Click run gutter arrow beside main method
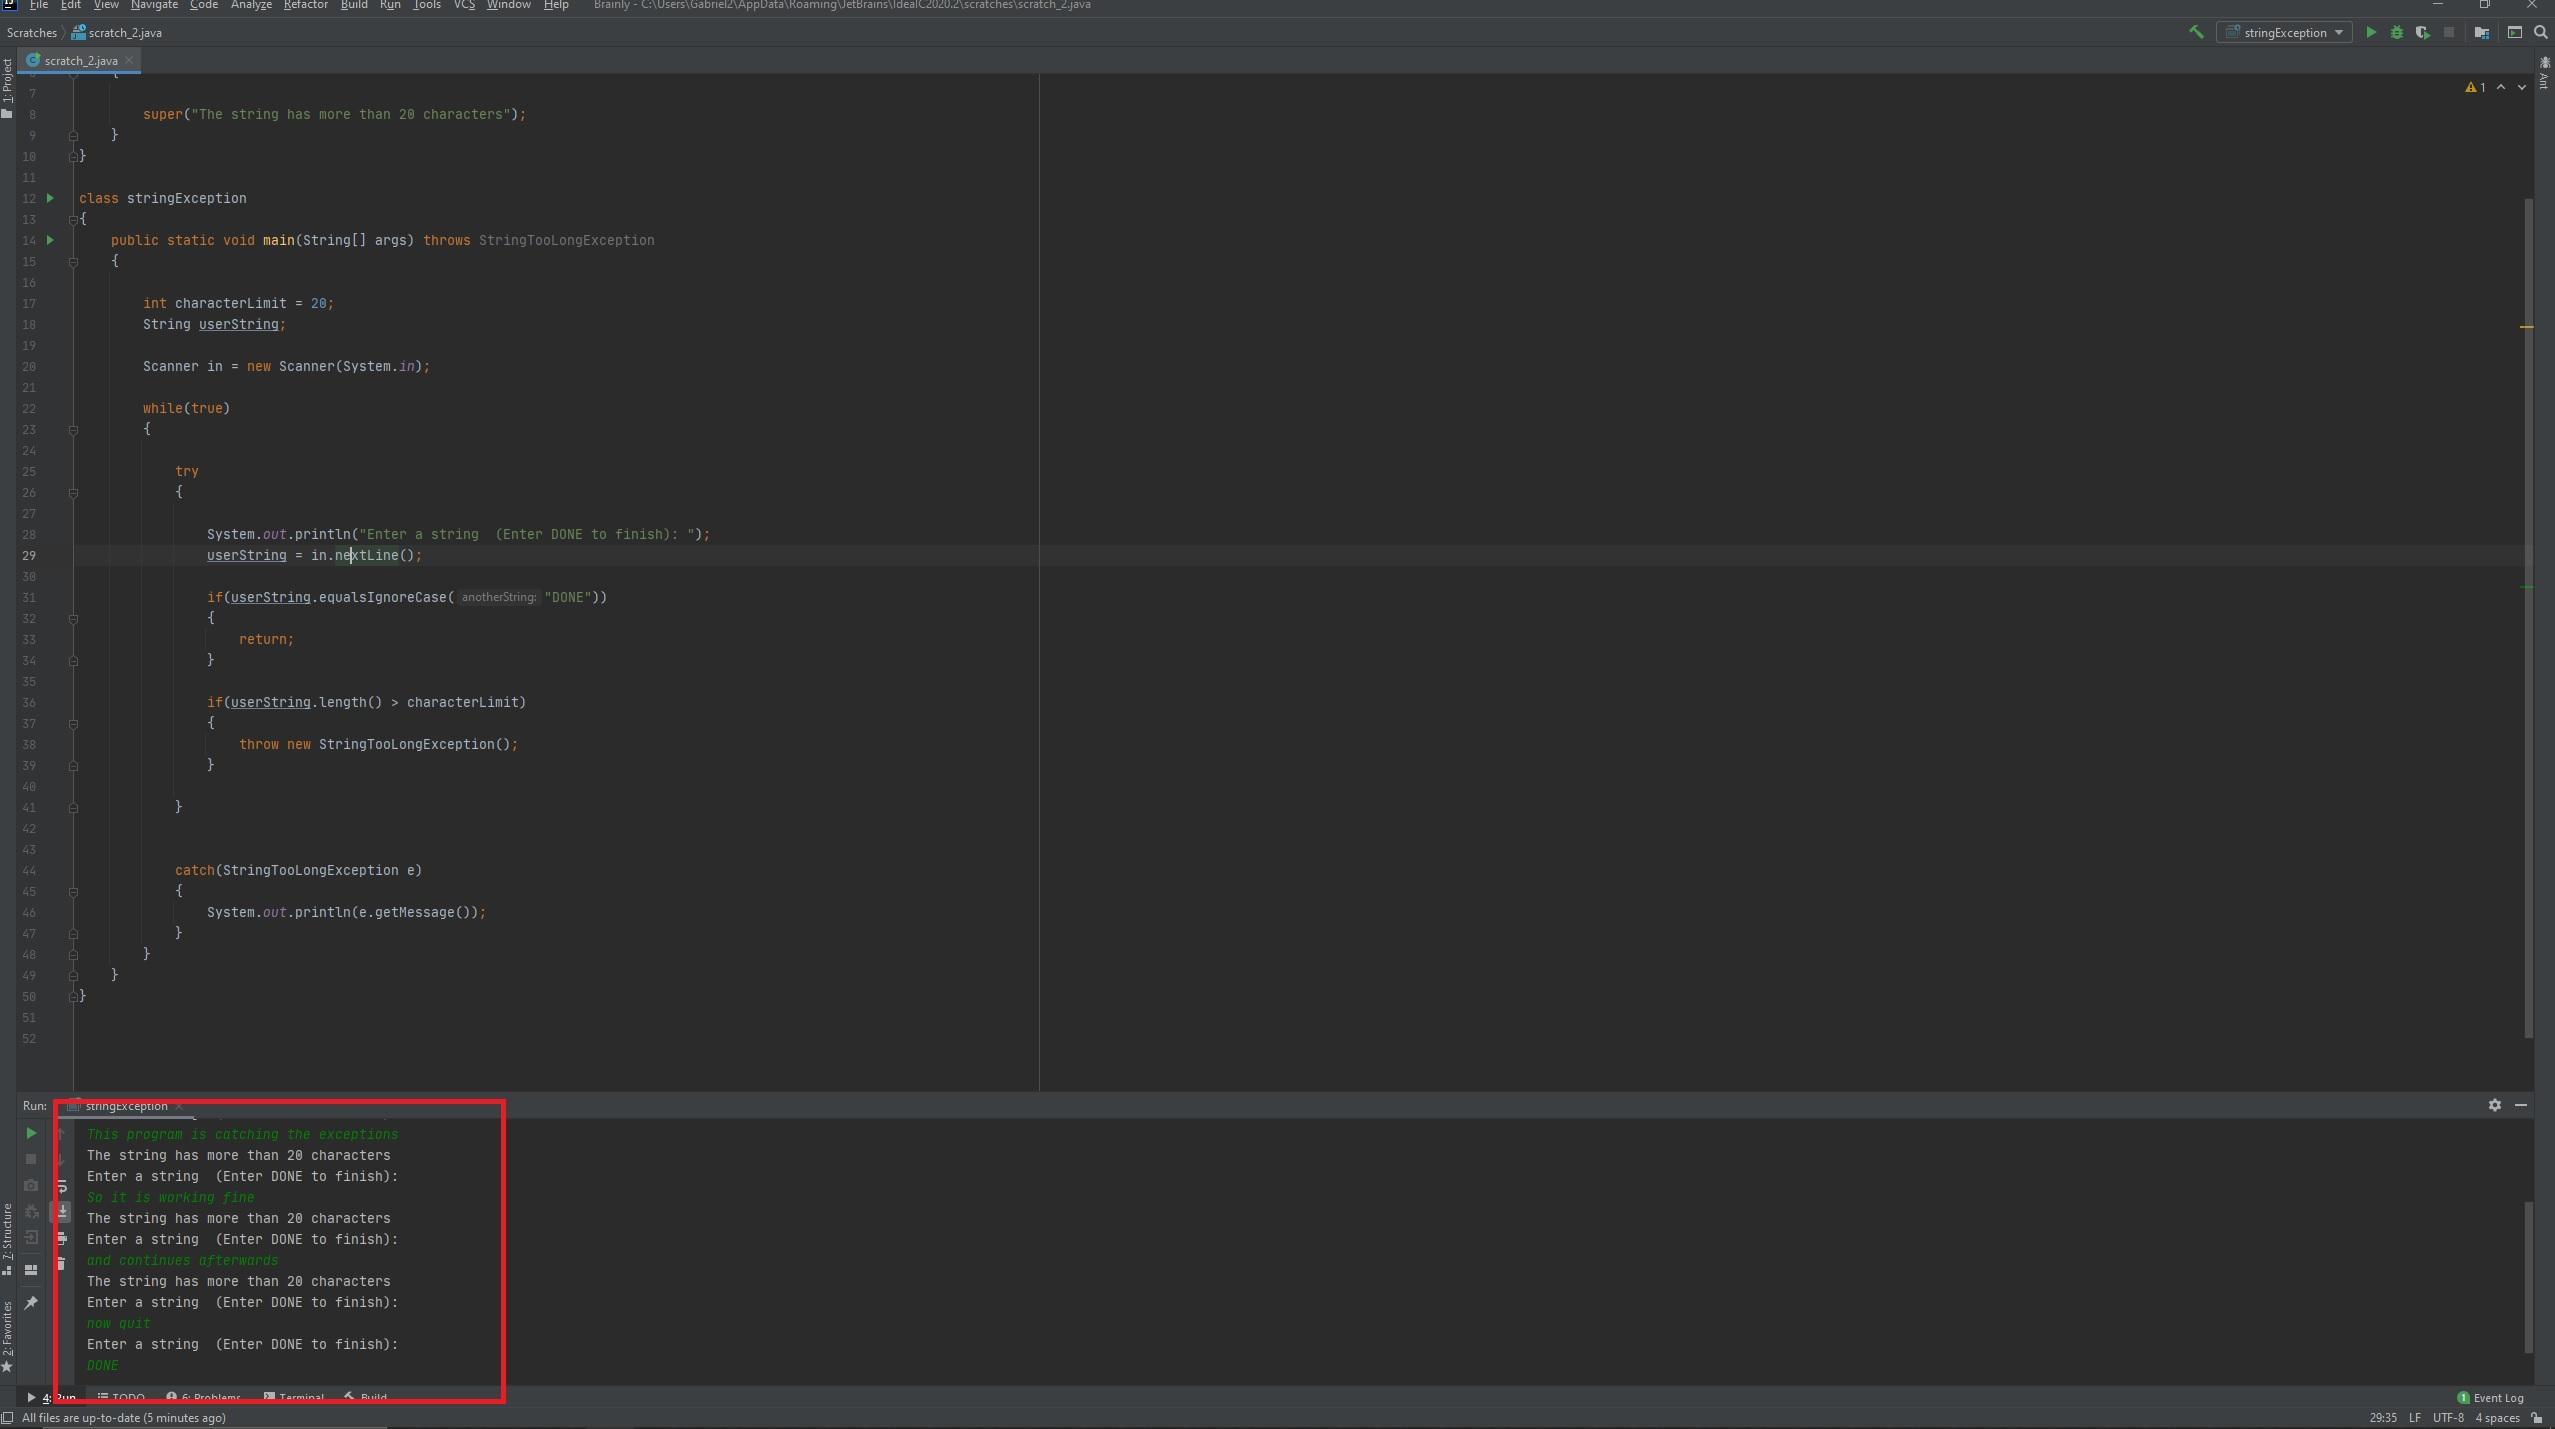Image resolution: width=2555 pixels, height=1429 pixels. click(50, 240)
